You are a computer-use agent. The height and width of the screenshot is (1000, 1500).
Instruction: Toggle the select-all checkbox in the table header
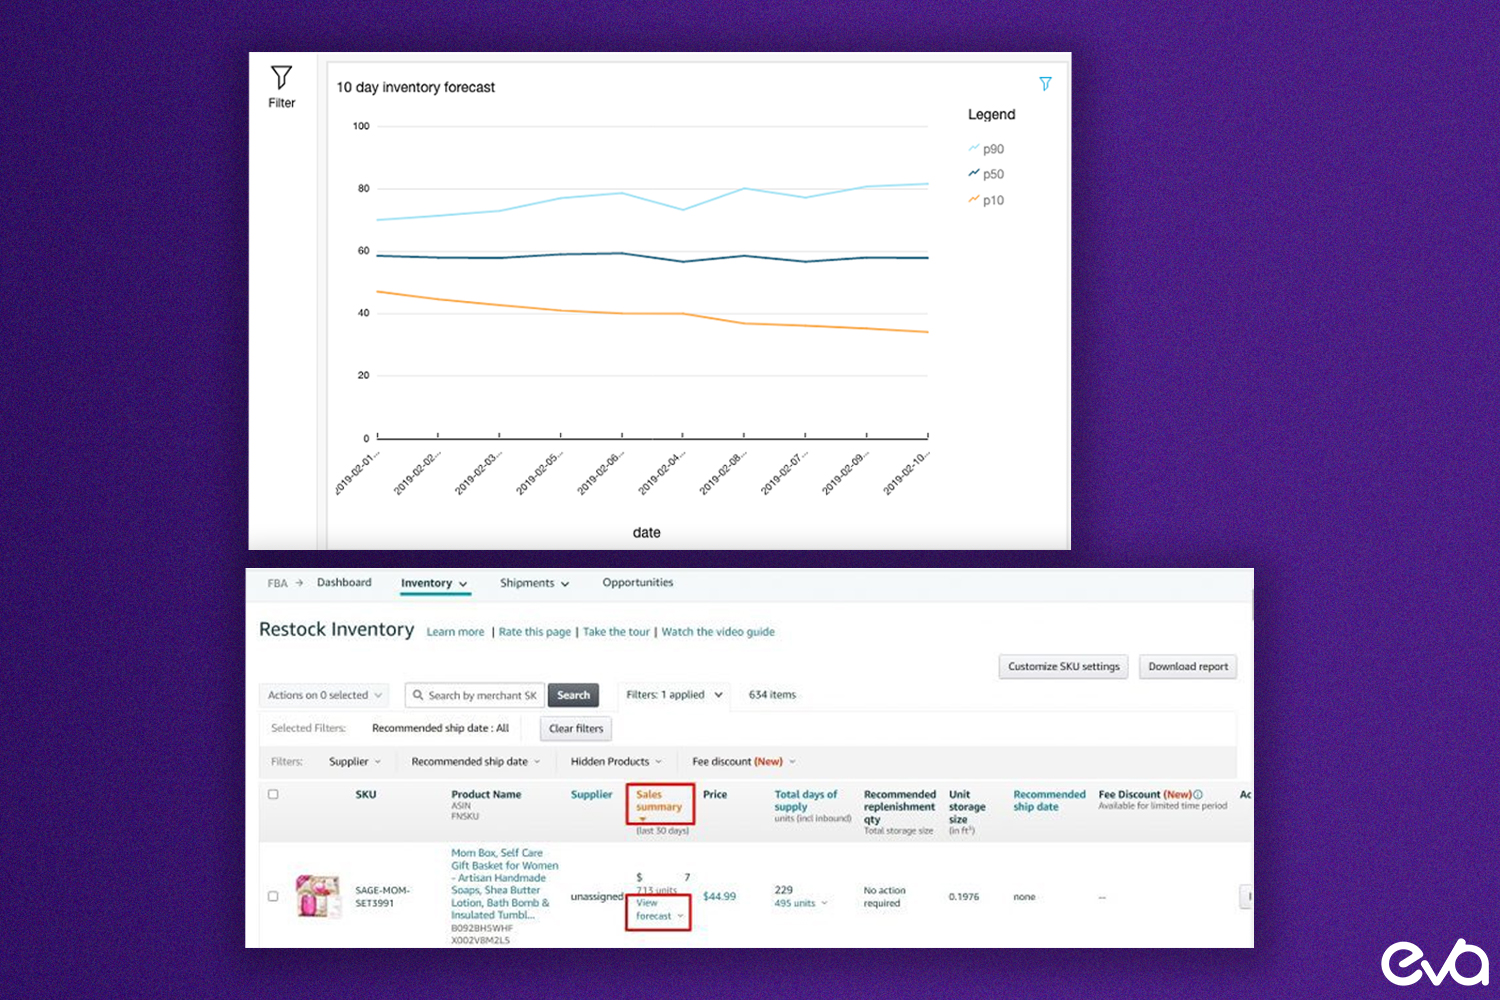tap(273, 794)
